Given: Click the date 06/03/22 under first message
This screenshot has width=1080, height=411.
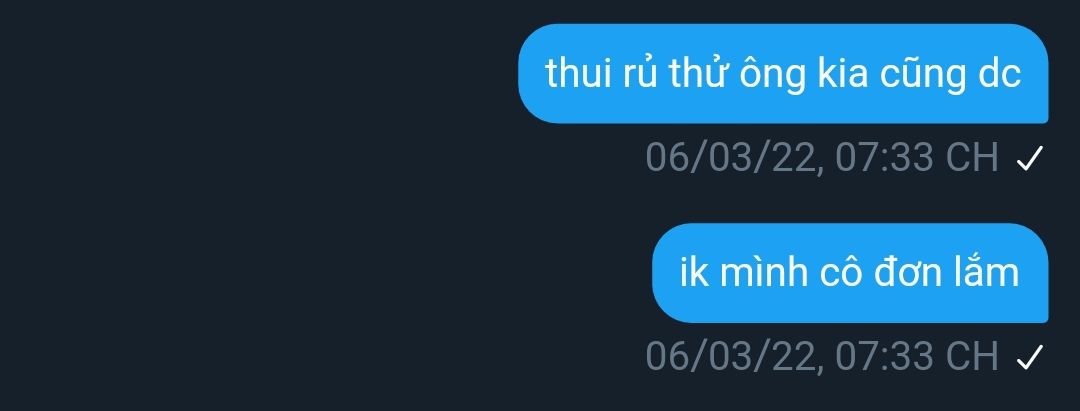Looking at the screenshot, I should pos(732,158).
